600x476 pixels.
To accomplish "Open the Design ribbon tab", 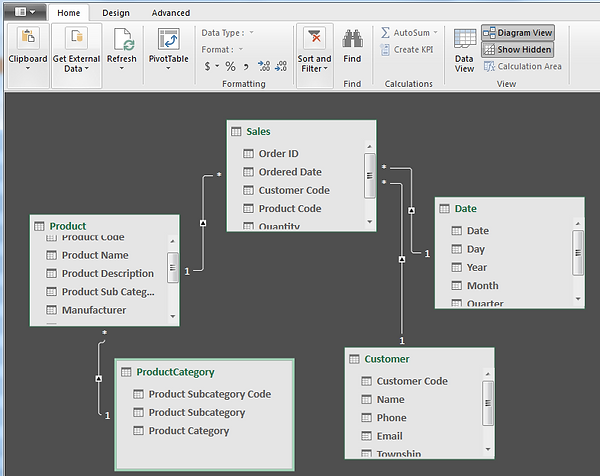I will coord(116,13).
